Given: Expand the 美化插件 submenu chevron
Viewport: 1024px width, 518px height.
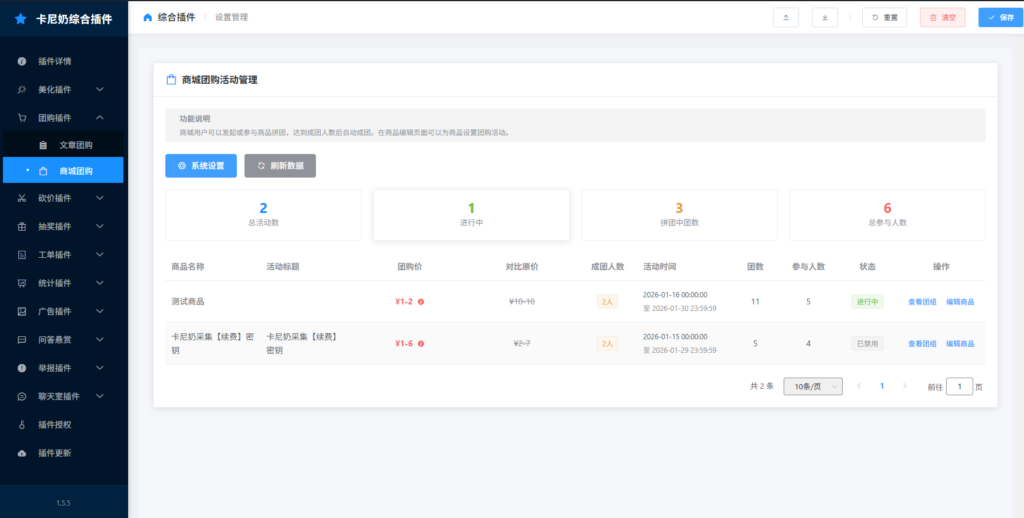Looking at the screenshot, I should point(100,89).
